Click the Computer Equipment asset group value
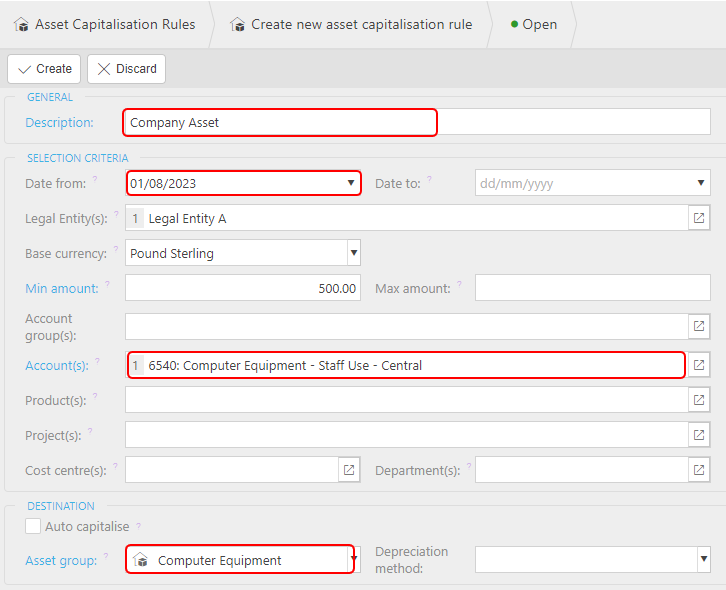This screenshot has width=726, height=590. [219, 560]
